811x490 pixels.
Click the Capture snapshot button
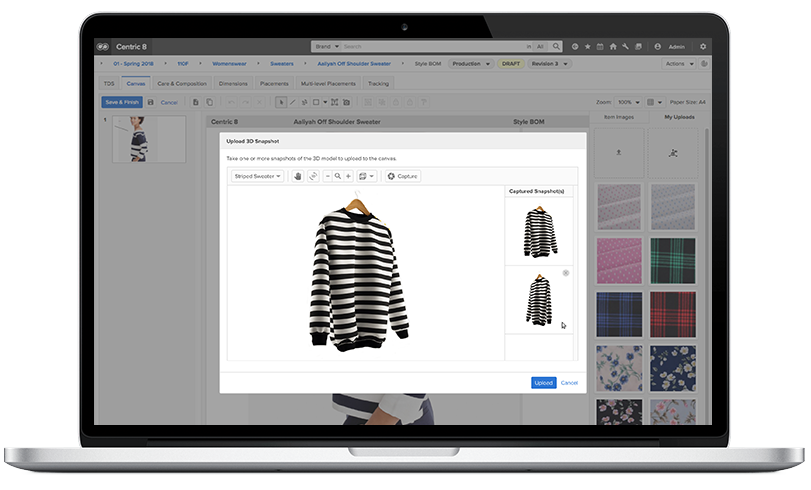(x=402, y=176)
